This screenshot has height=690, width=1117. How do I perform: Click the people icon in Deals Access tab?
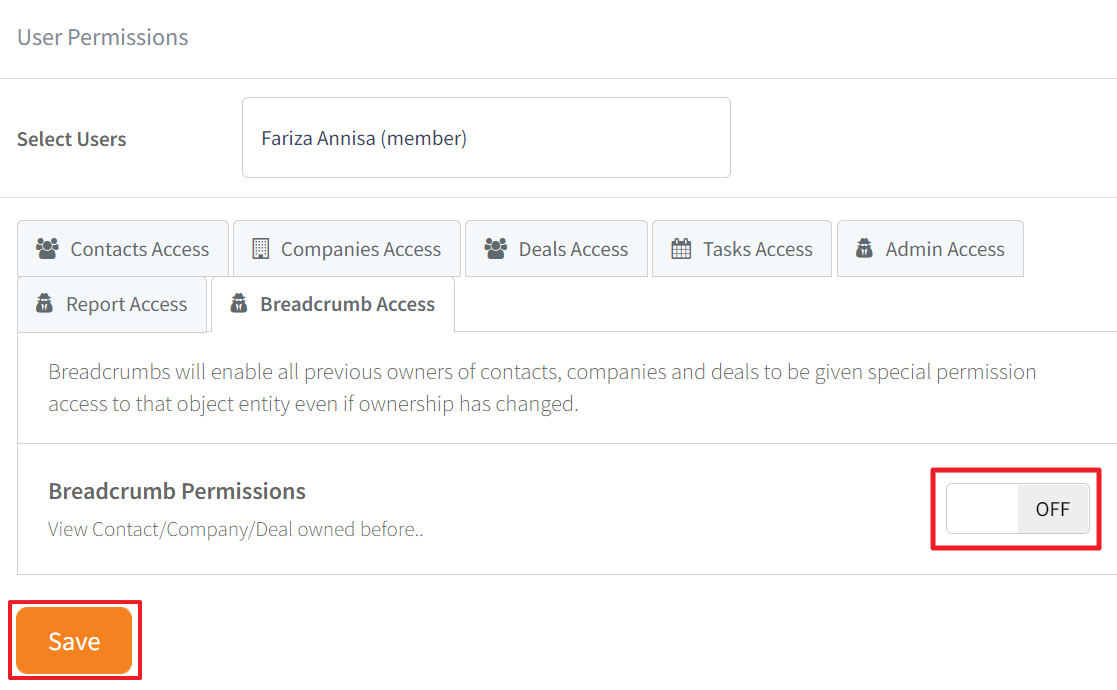click(496, 249)
